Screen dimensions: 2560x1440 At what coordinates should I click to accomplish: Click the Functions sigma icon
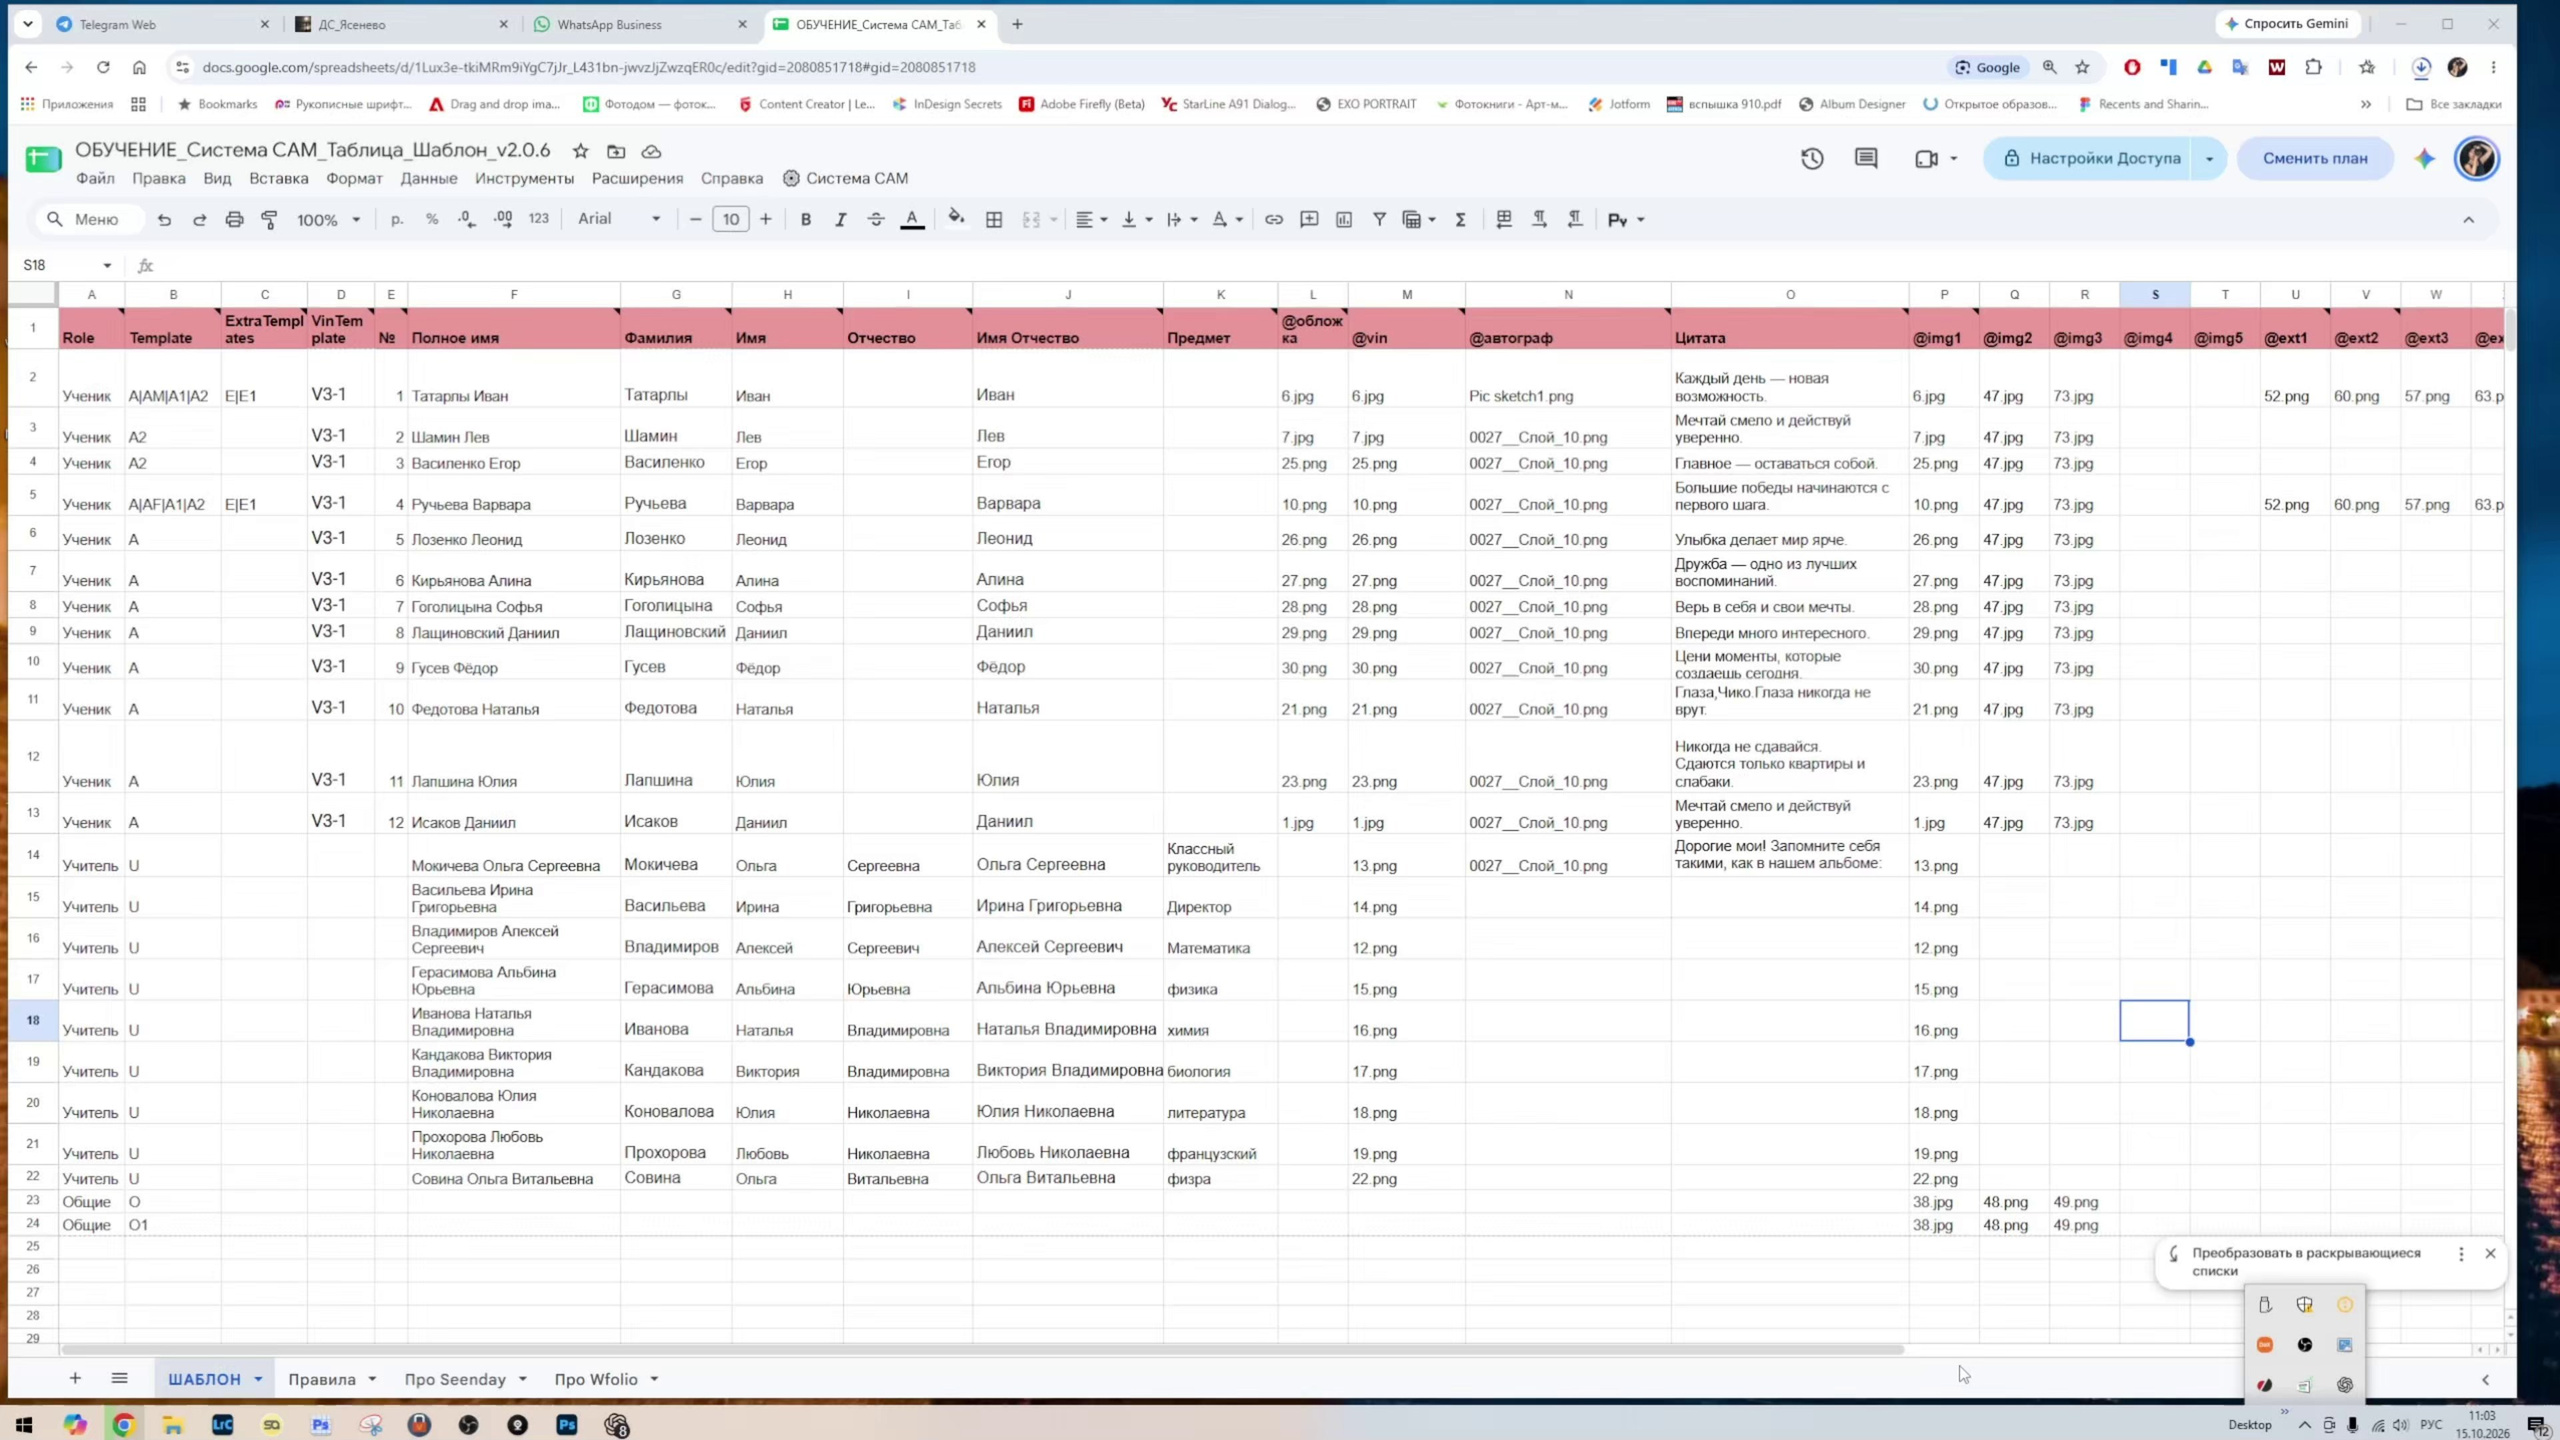(x=1460, y=219)
